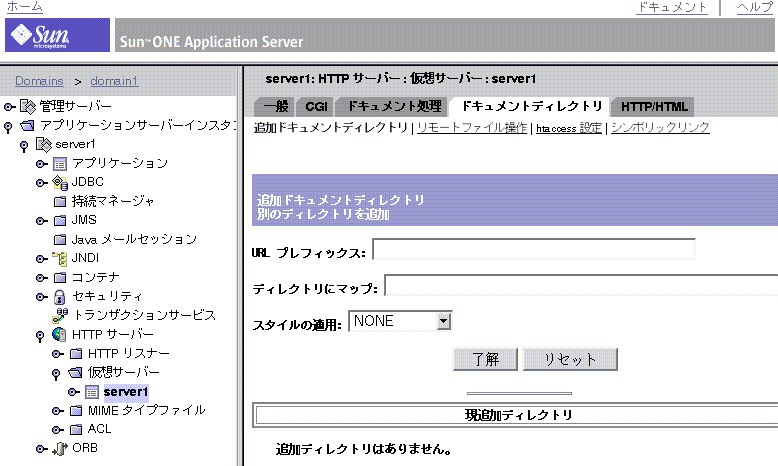Click the Java メールセッション folder icon
The width and height of the screenshot is (778, 466).
pyautogui.click(x=60, y=240)
